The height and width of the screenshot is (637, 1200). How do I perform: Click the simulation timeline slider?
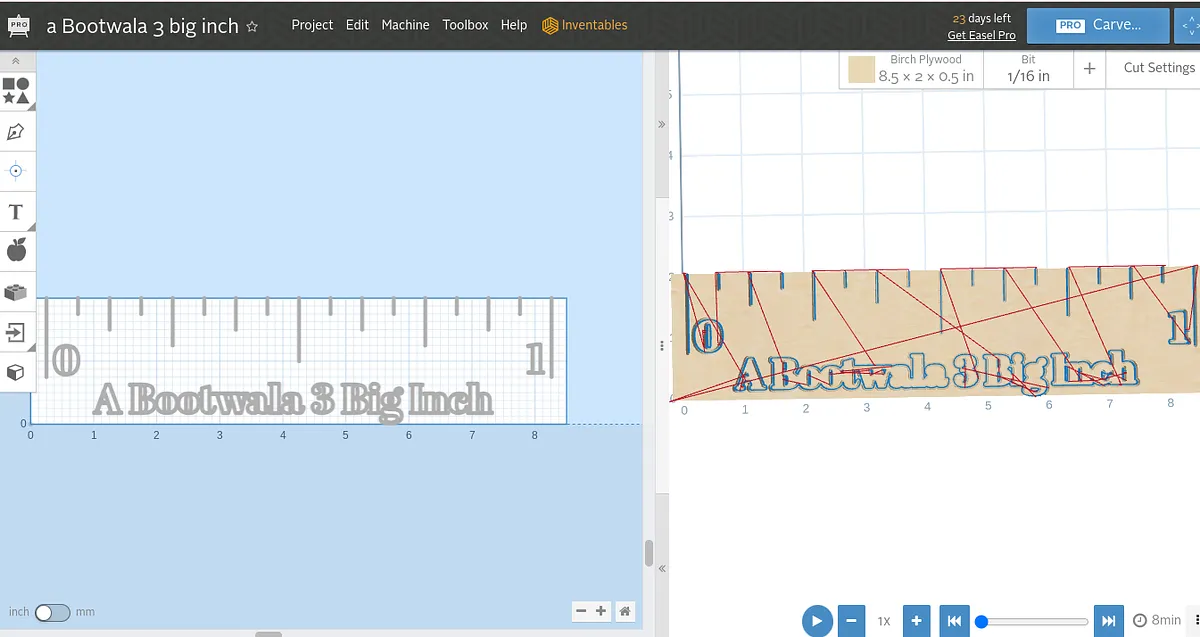[x=1034, y=622]
